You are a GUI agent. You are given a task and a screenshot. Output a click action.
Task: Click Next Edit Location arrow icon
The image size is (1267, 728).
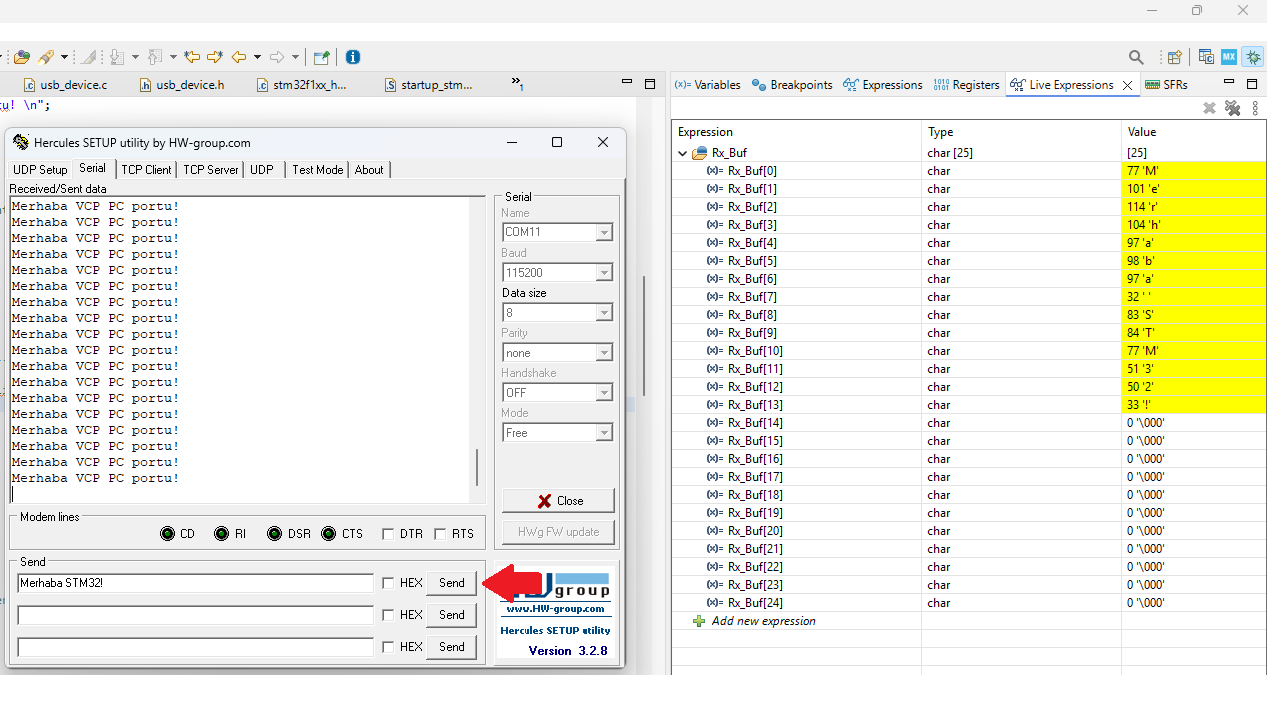(214, 57)
